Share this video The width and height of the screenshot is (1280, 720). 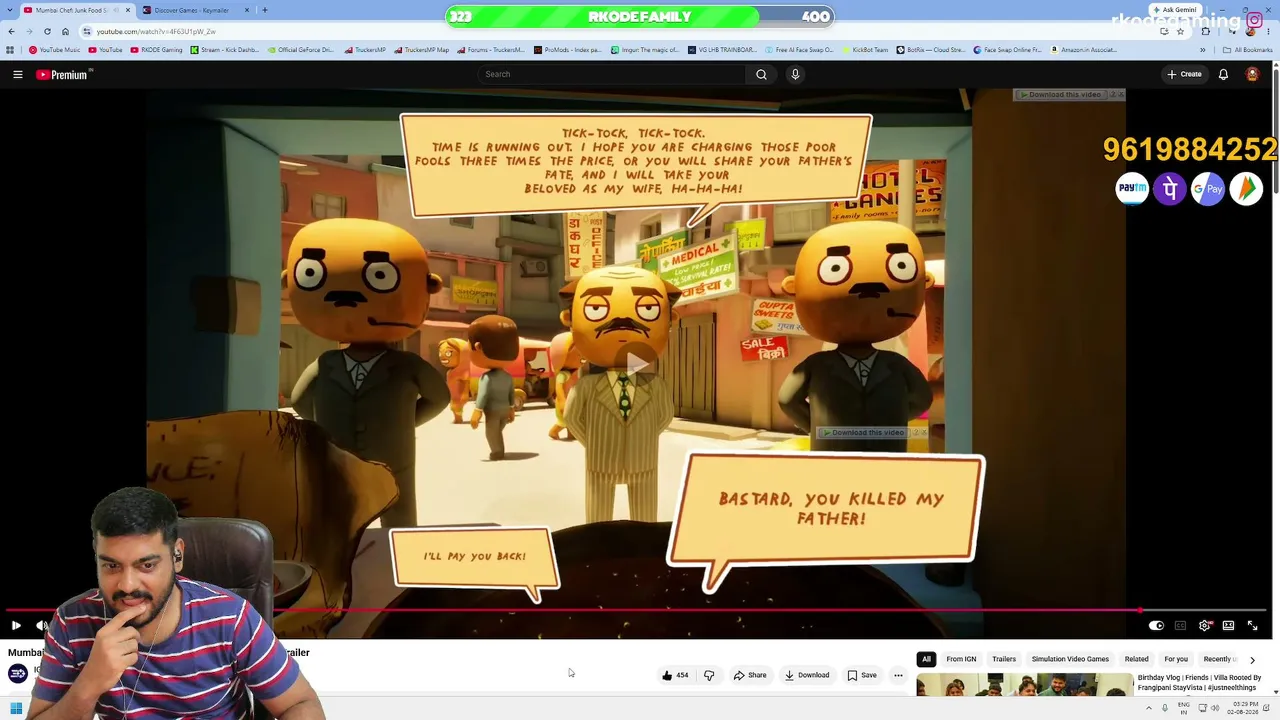tap(750, 675)
